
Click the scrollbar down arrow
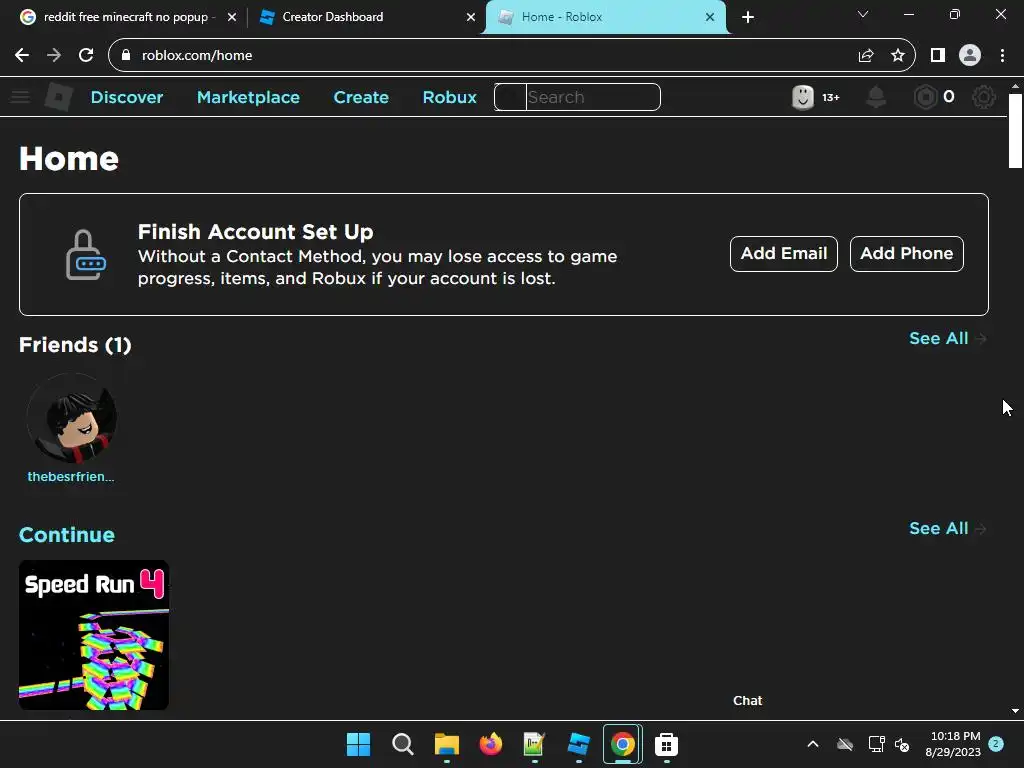click(x=1015, y=711)
